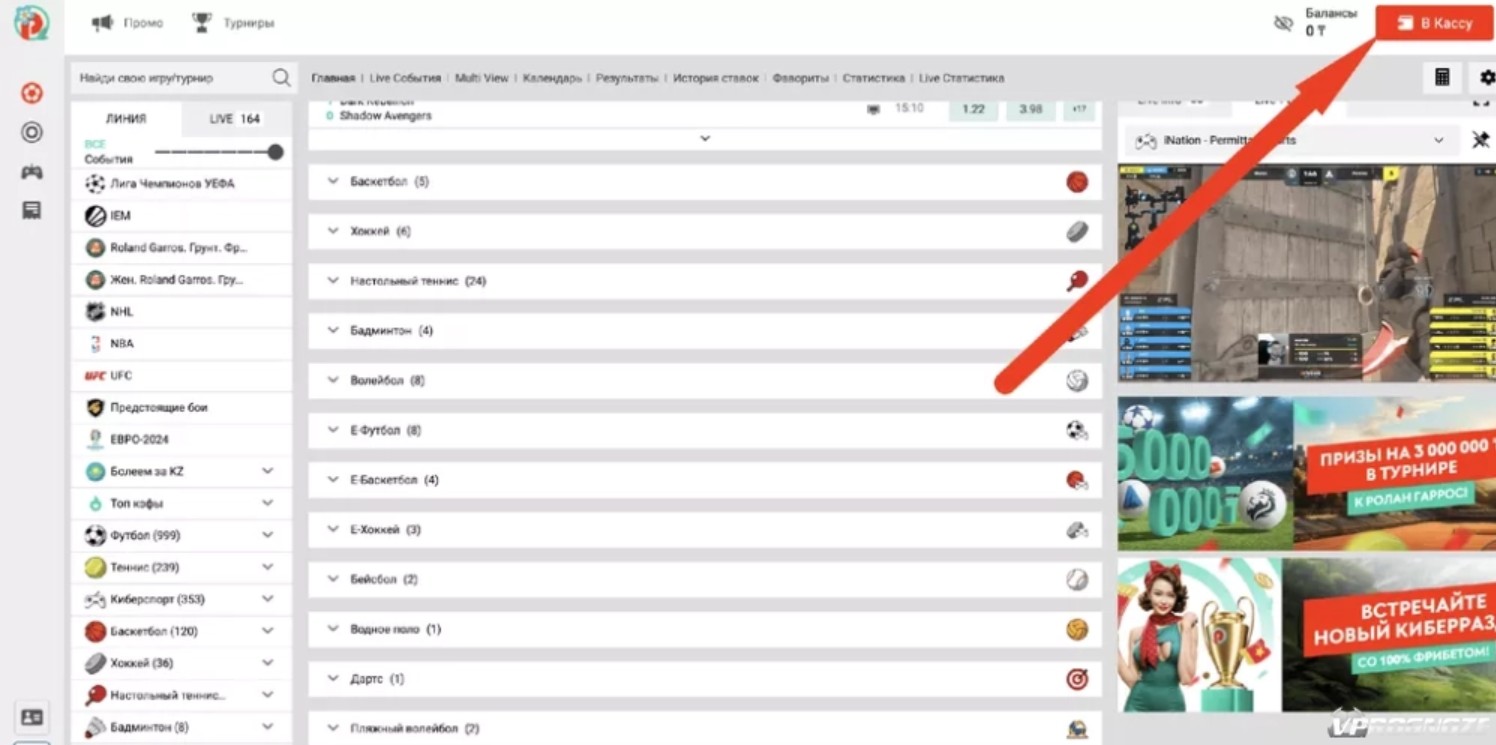1496x745 pixels.
Task: Open settings gear icon
Action: (x=1486, y=77)
